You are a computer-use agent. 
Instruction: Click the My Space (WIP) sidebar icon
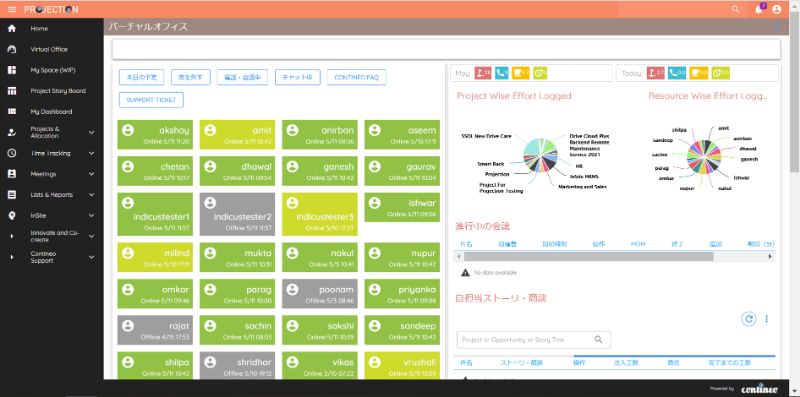click(x=12, y=70)
